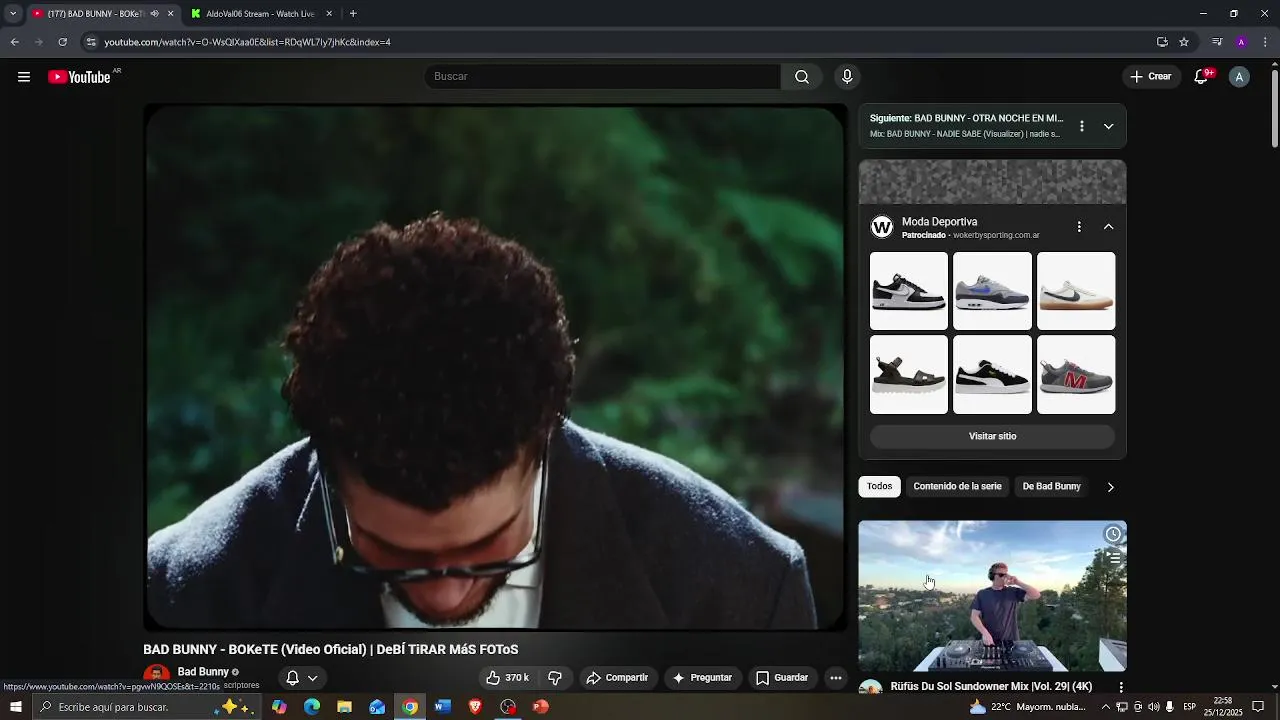Image resolution: width=1280 pixels, height=720 pixels.
Task: Focus the Buscar search field
Action: coord(602,77)
